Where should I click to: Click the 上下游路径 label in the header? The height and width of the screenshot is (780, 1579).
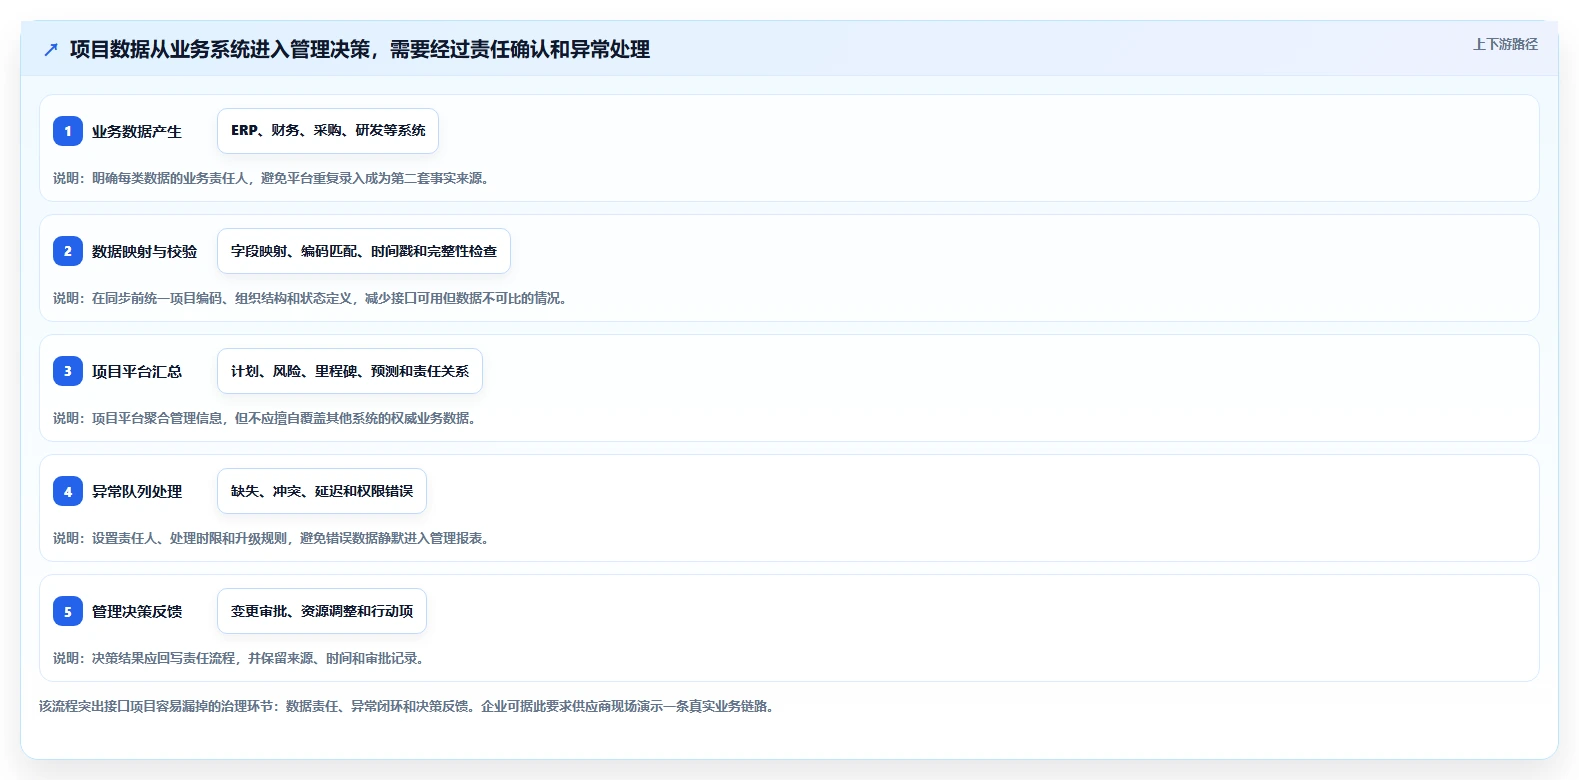click(1505, 44)
